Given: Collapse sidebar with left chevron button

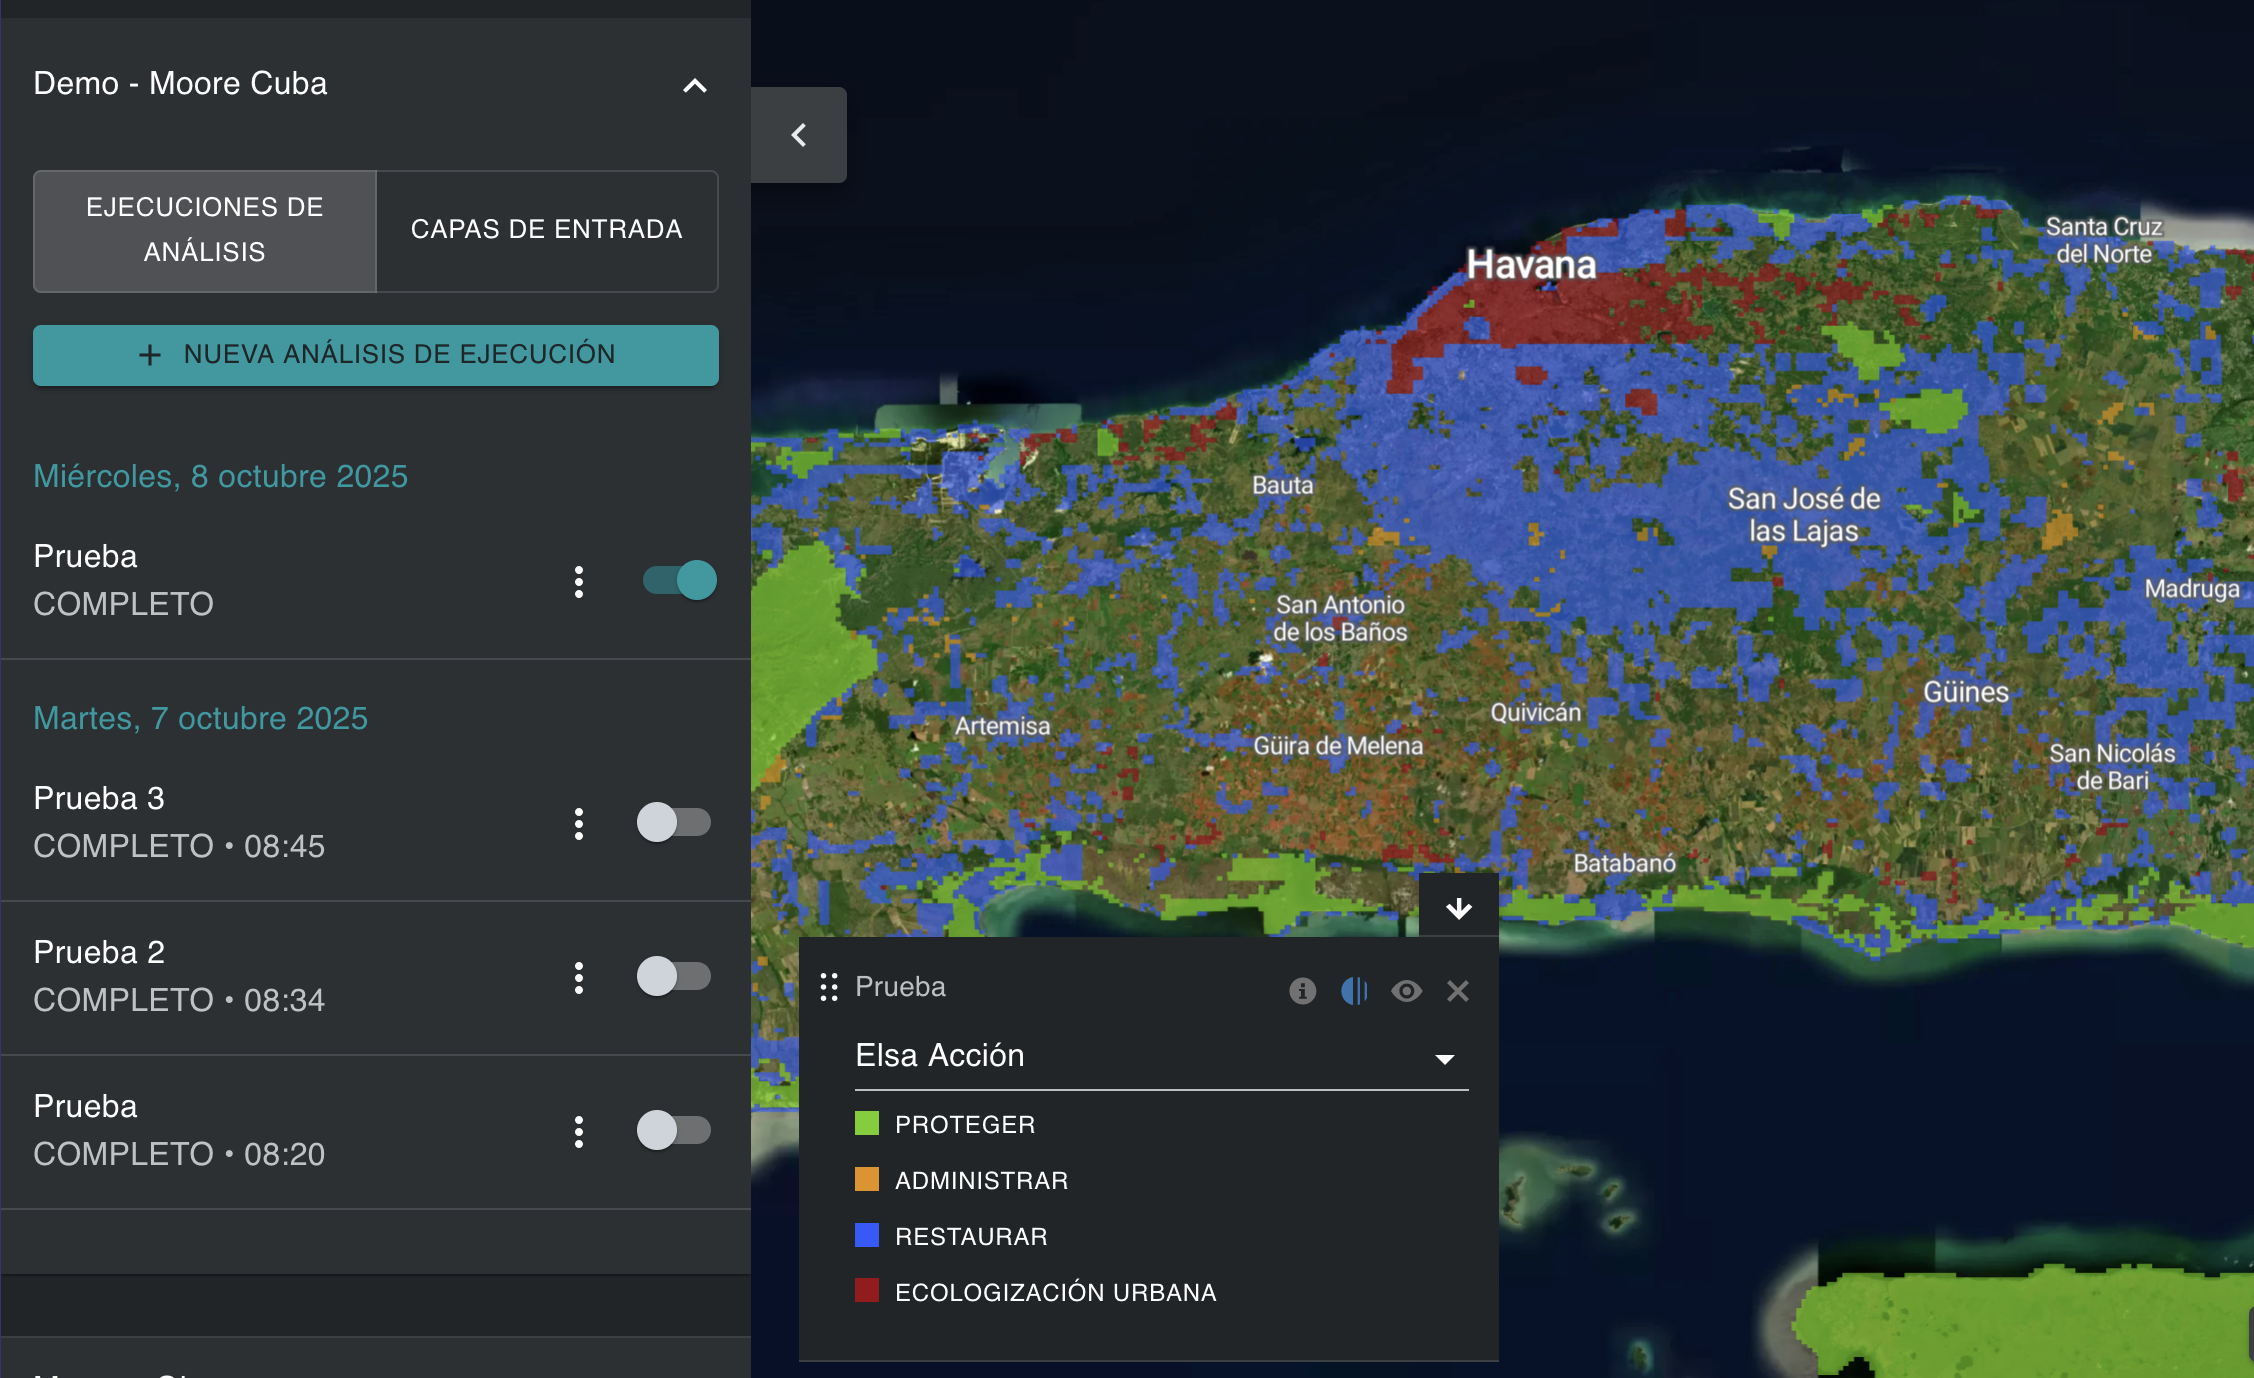Looking at the screenshot, I should [799, 135].
